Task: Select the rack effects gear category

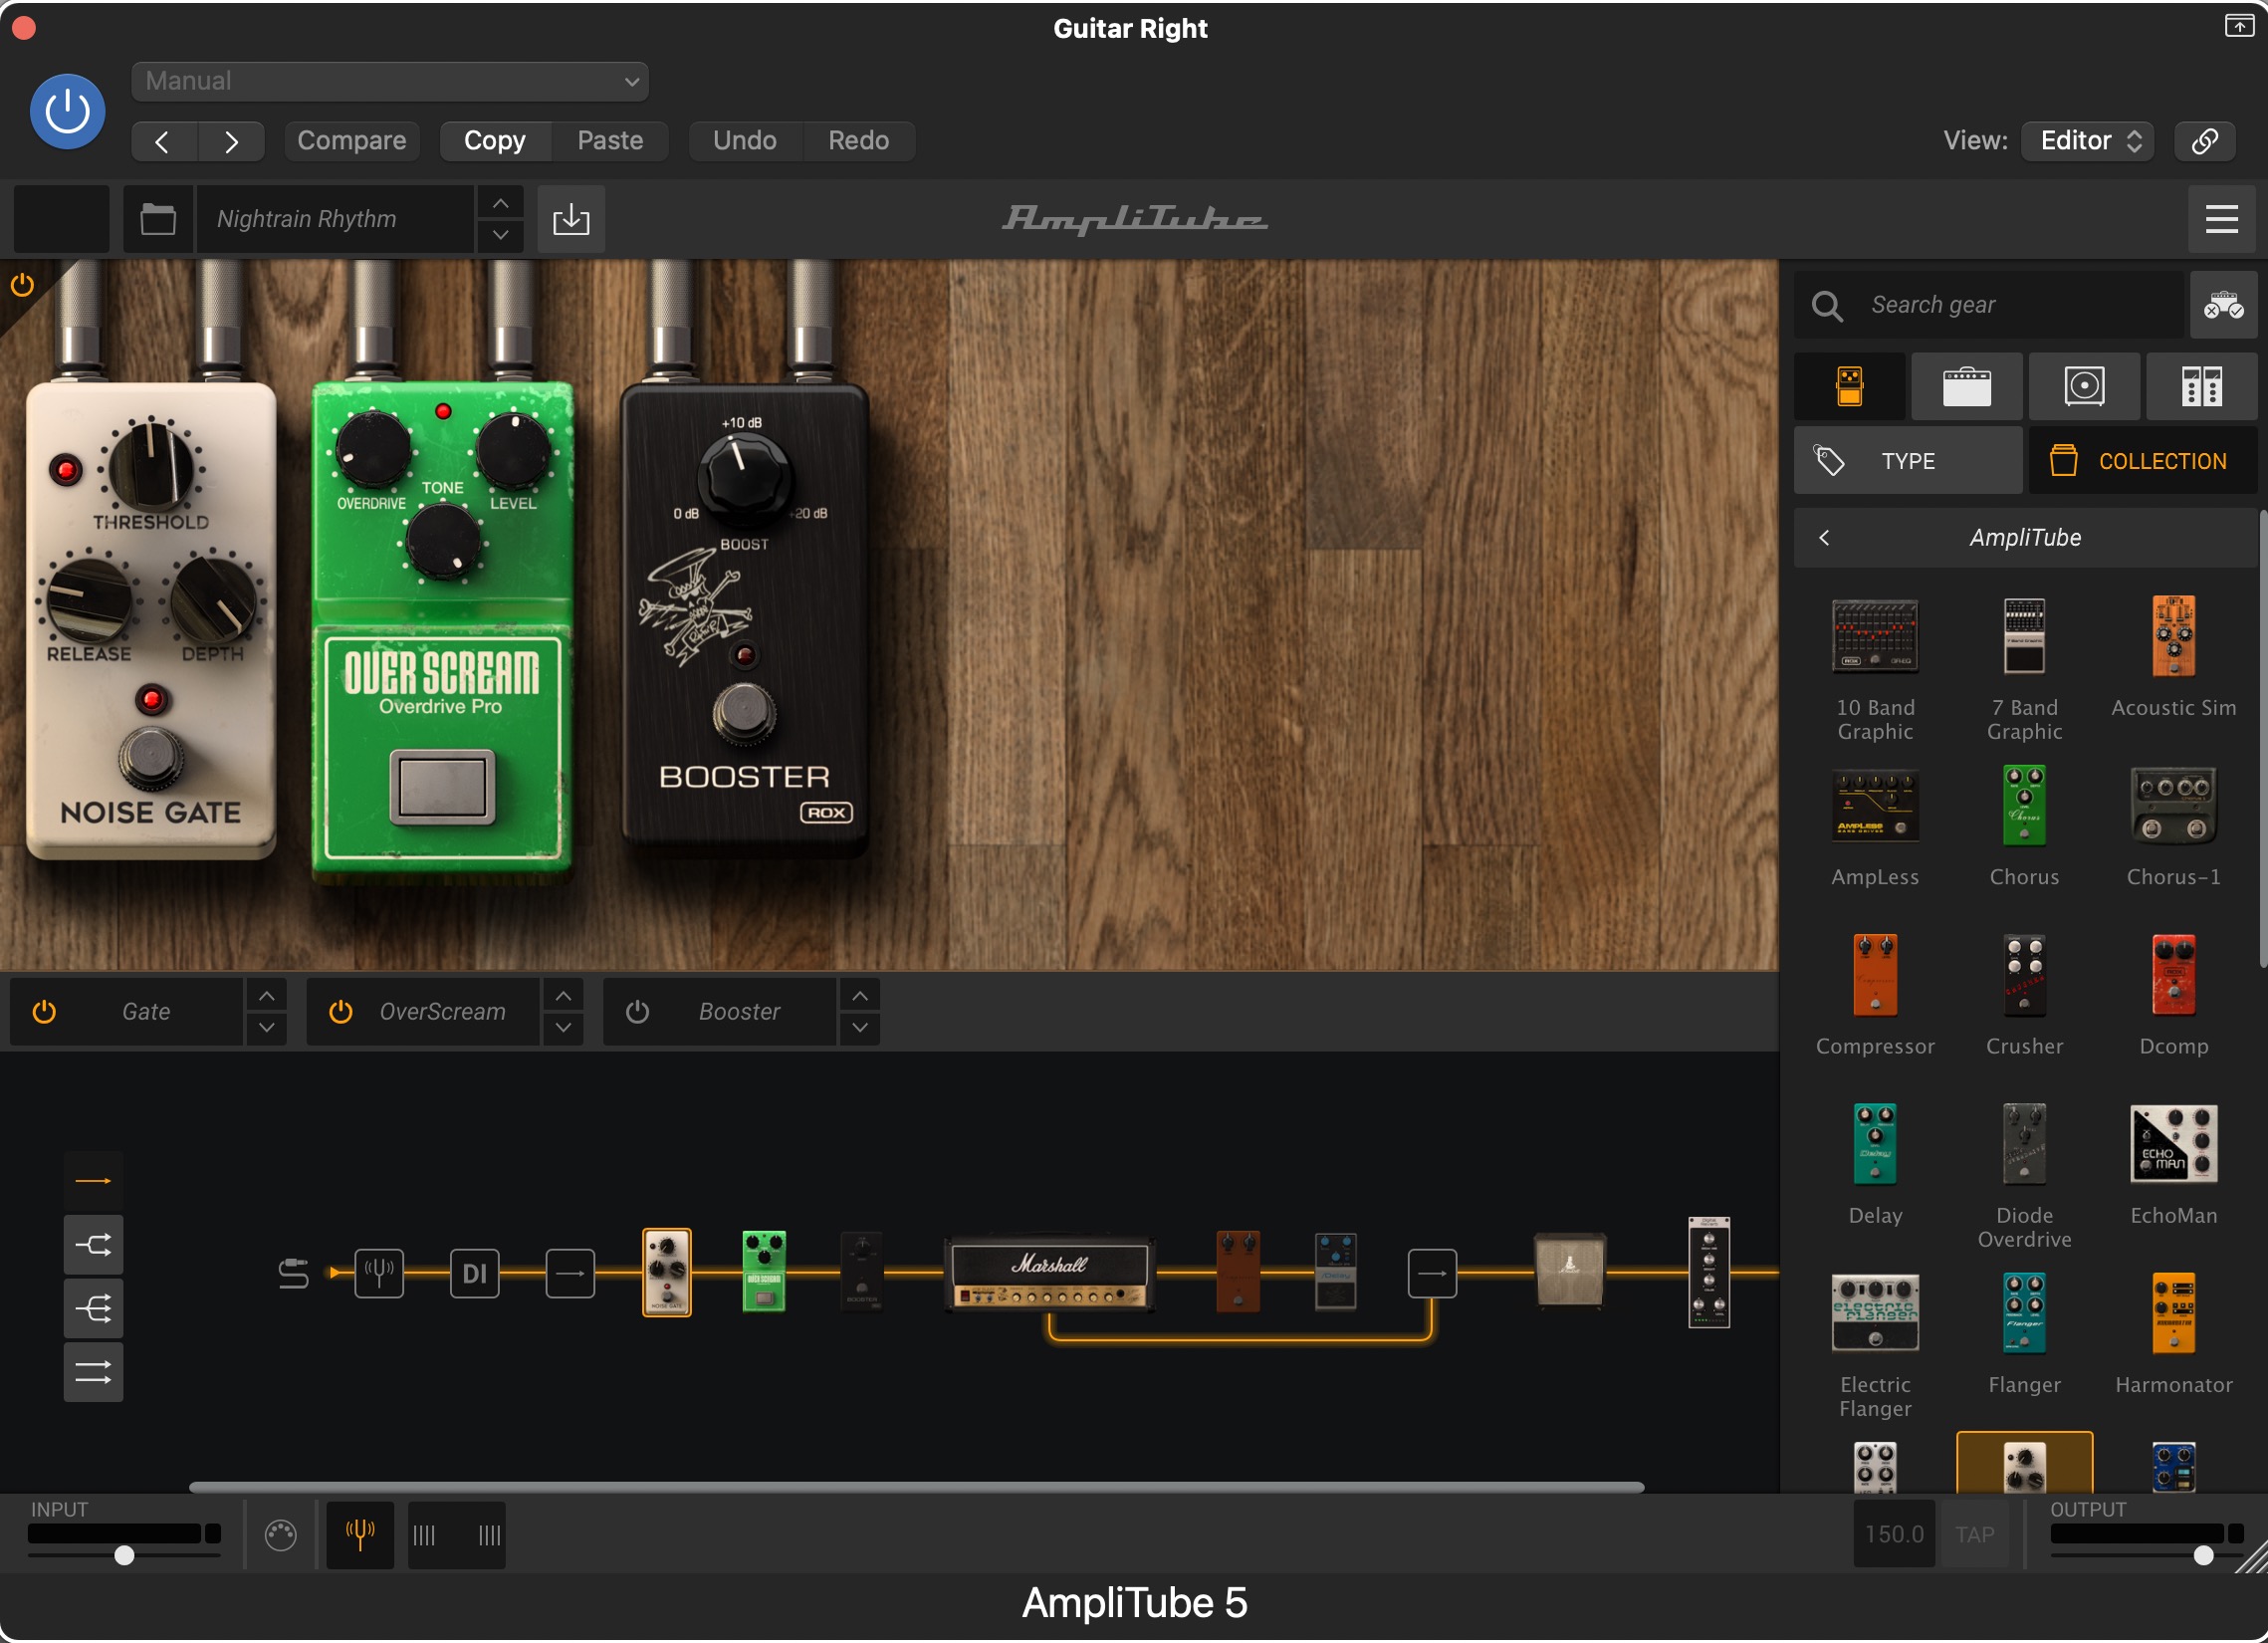Action: [x=2201, y=386]
